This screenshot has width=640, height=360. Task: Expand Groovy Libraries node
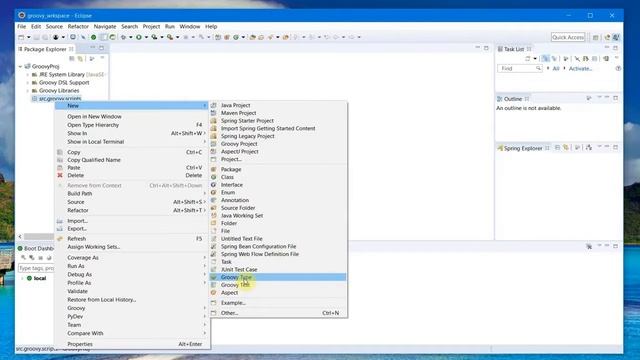tap(28, 91)
